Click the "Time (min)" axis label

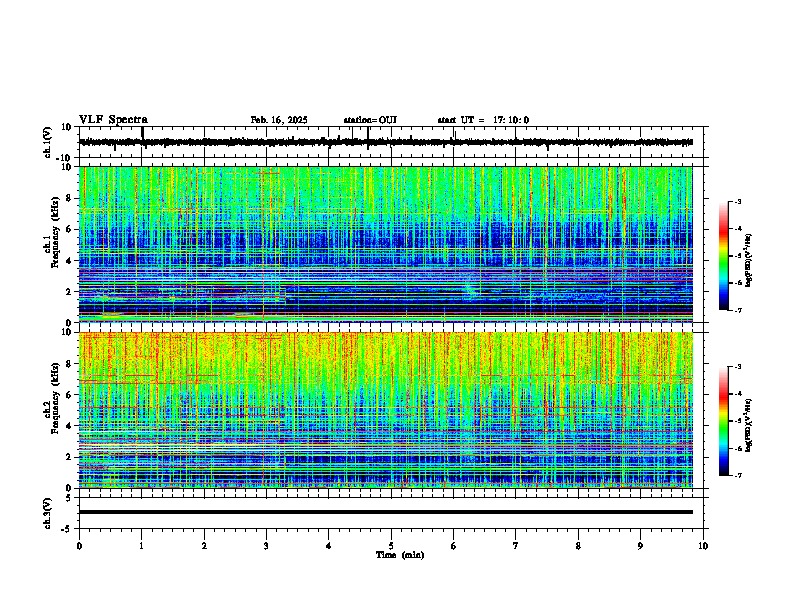coord(400,555)
